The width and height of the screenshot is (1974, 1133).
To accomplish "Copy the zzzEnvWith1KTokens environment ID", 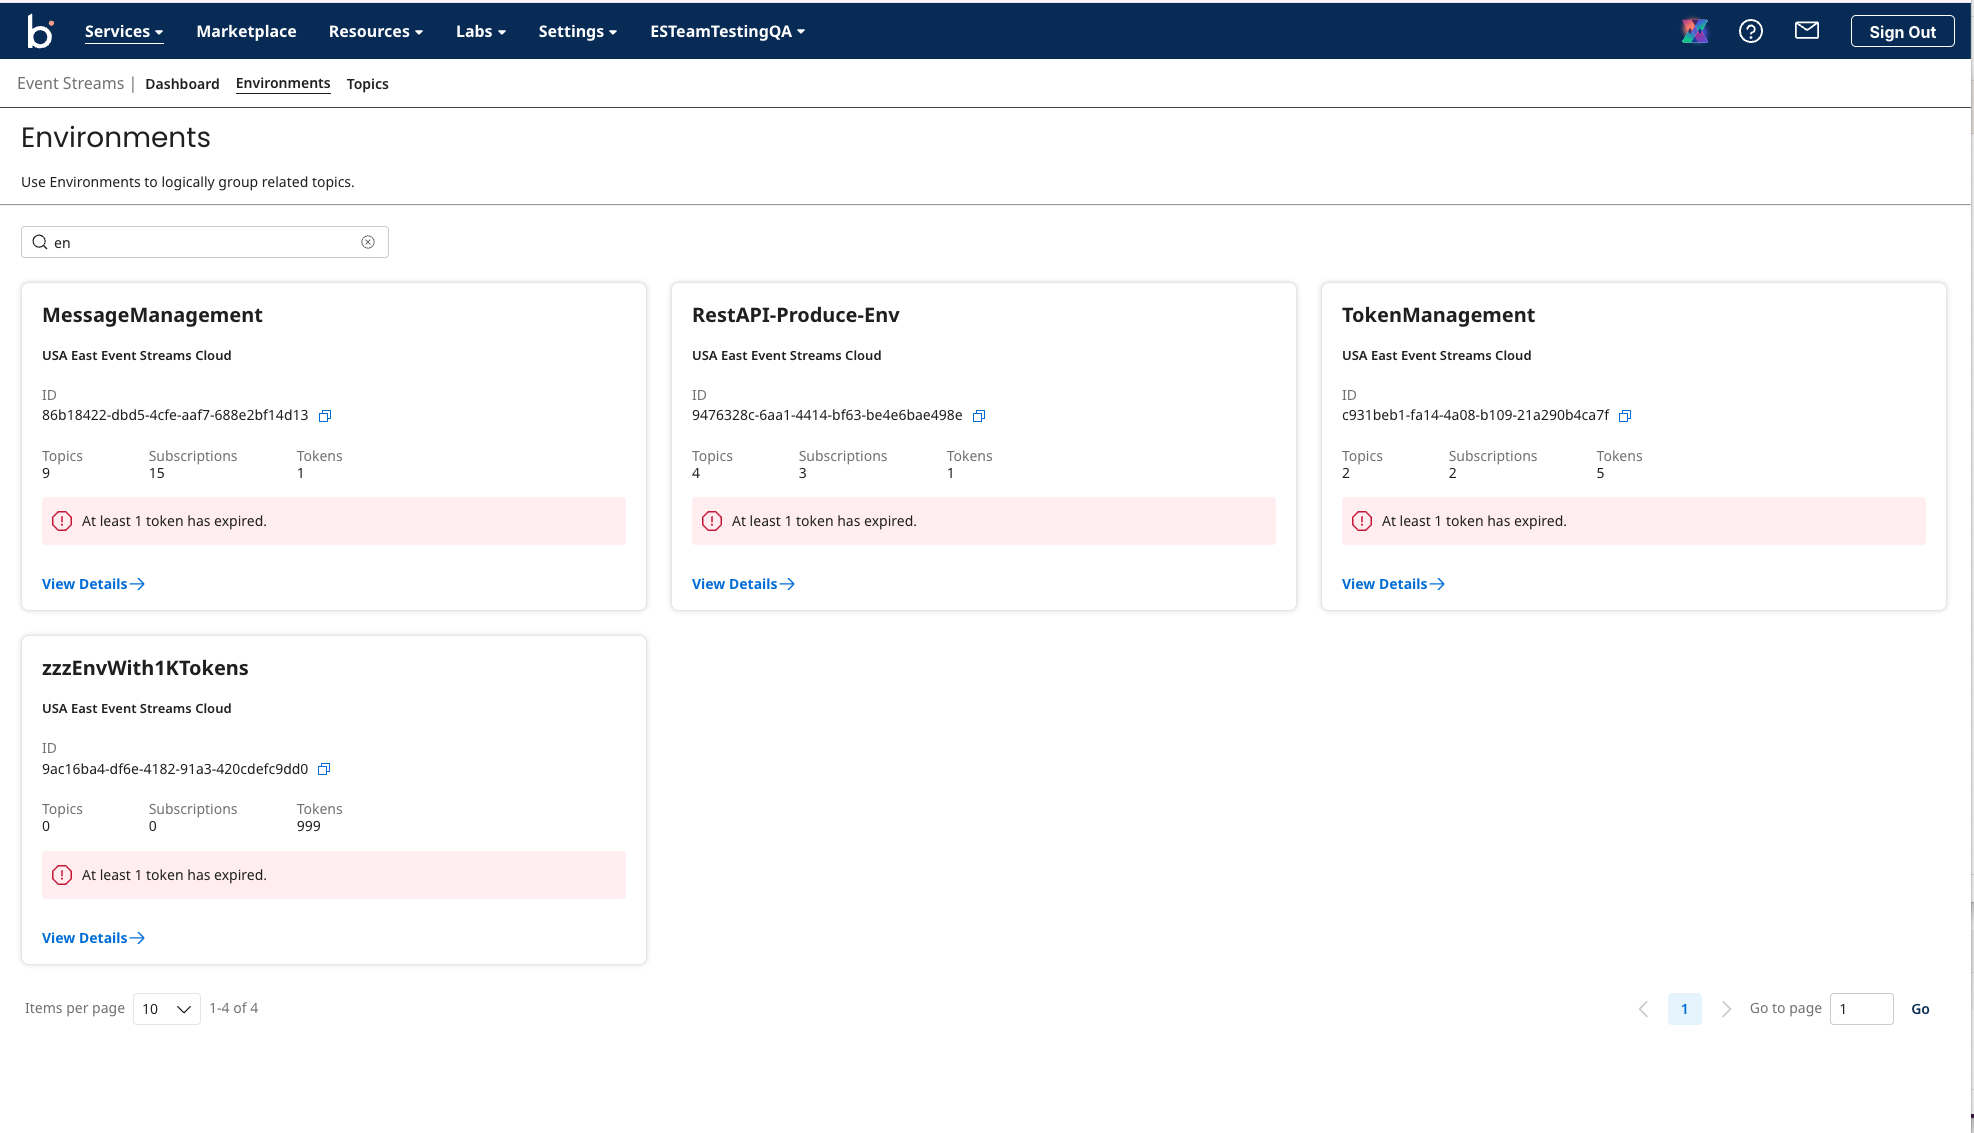I will [324, 769].
